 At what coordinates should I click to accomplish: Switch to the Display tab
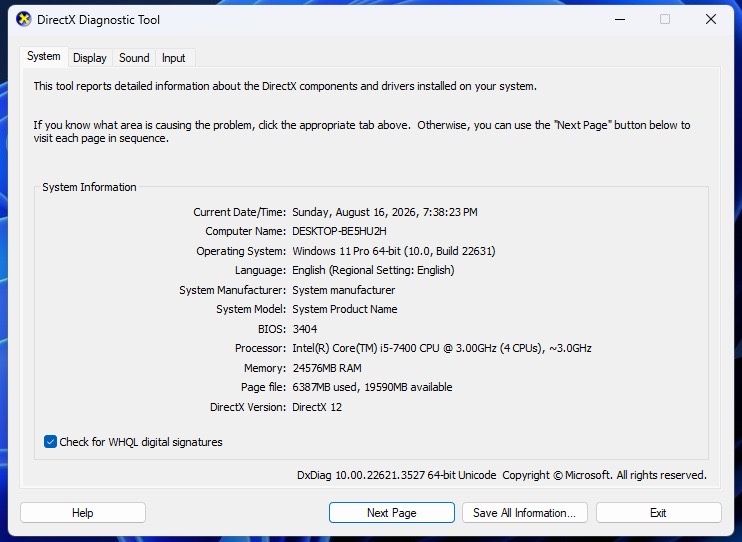point(89,58)
